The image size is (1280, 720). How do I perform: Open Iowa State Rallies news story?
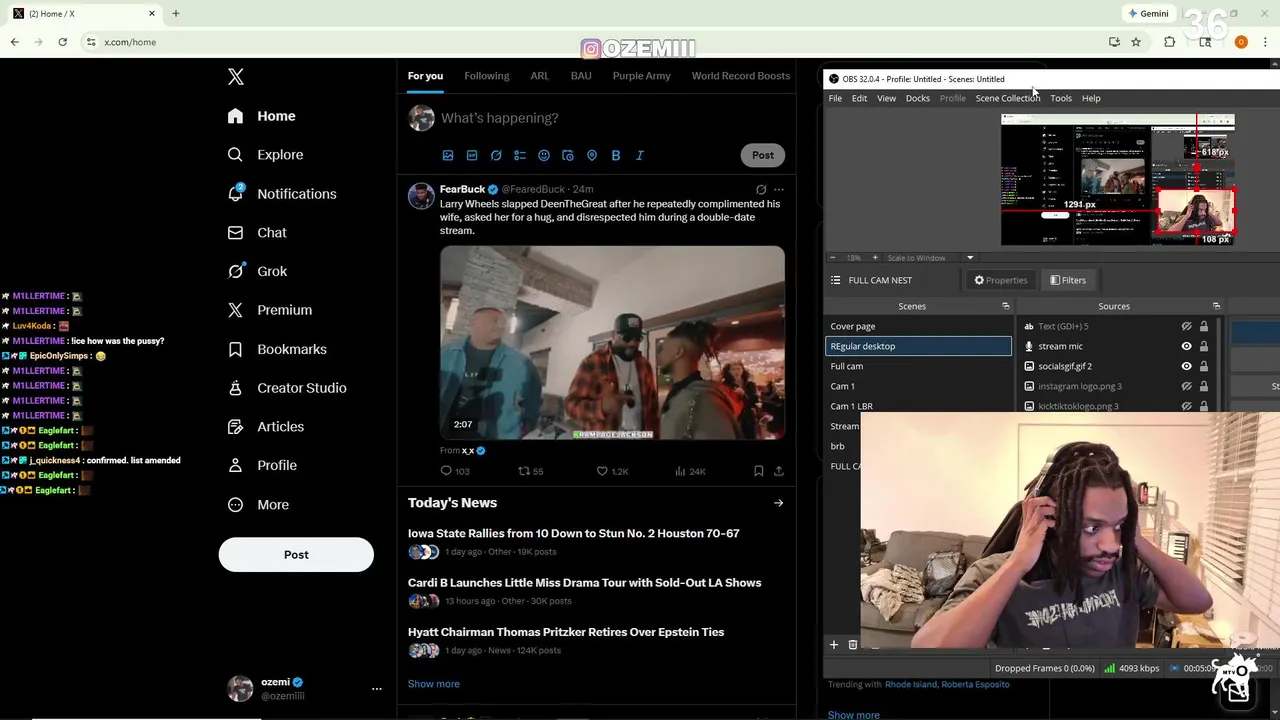pyautogui.click(x=574, y=534)
